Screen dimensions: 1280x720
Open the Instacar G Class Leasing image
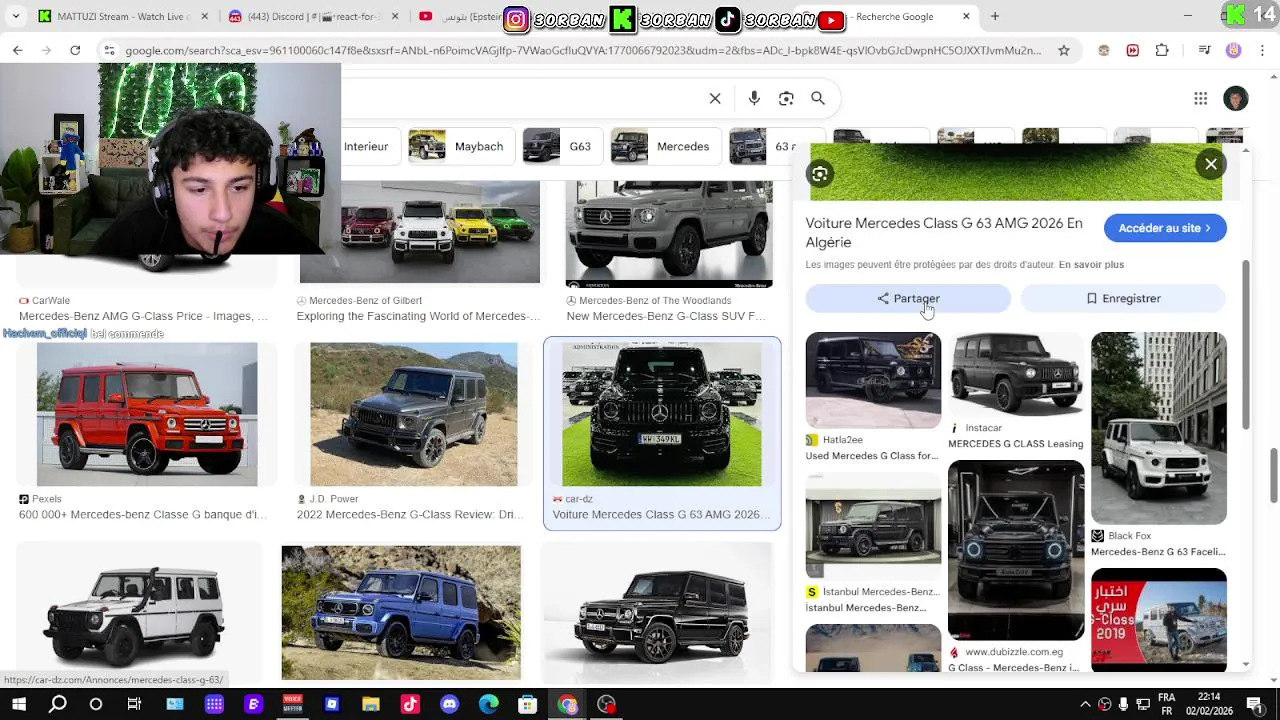pyautogui.click(x=1016, y=374)
